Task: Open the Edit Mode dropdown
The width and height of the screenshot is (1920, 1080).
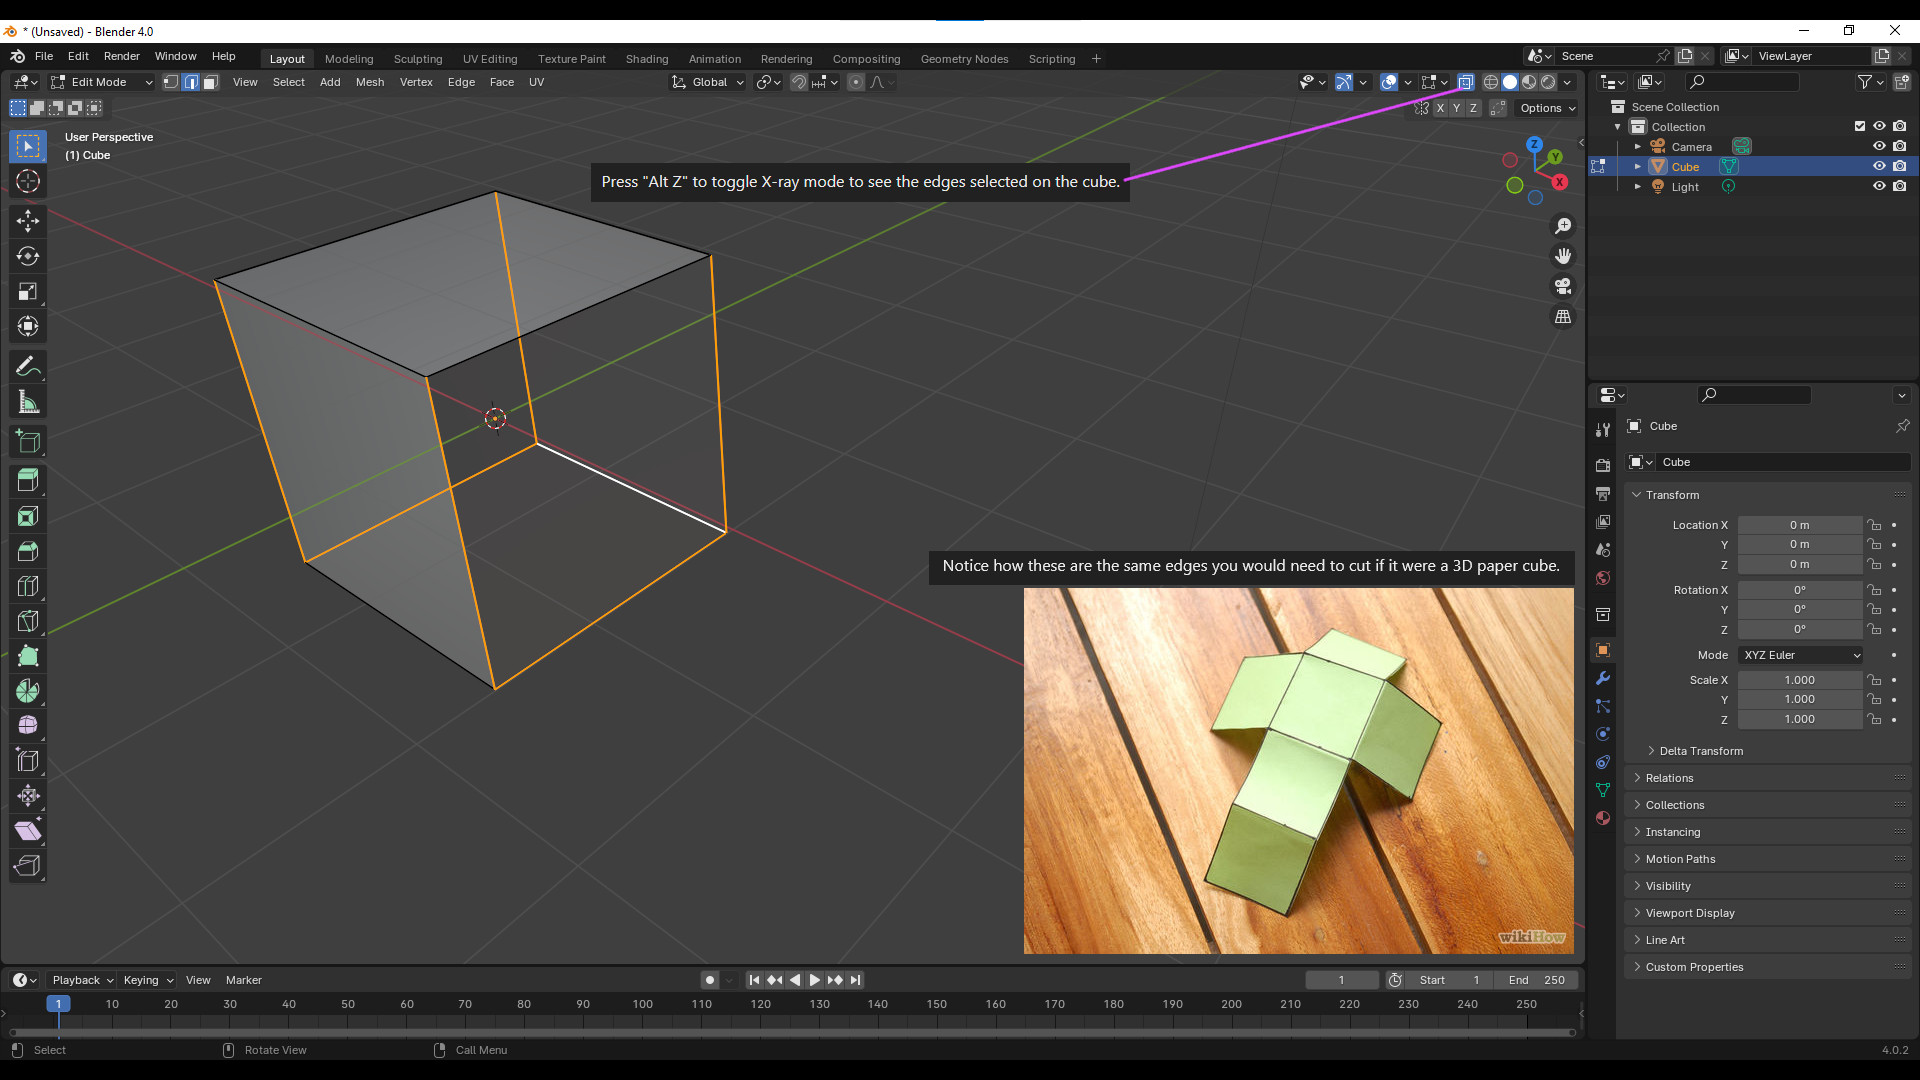Action: click(102, 82)
